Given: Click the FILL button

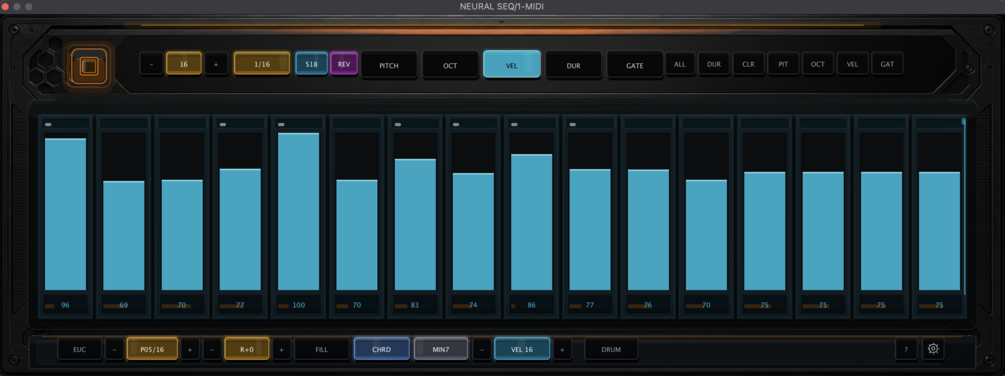Looking at the screenshot, I should [x=322, y=349].
